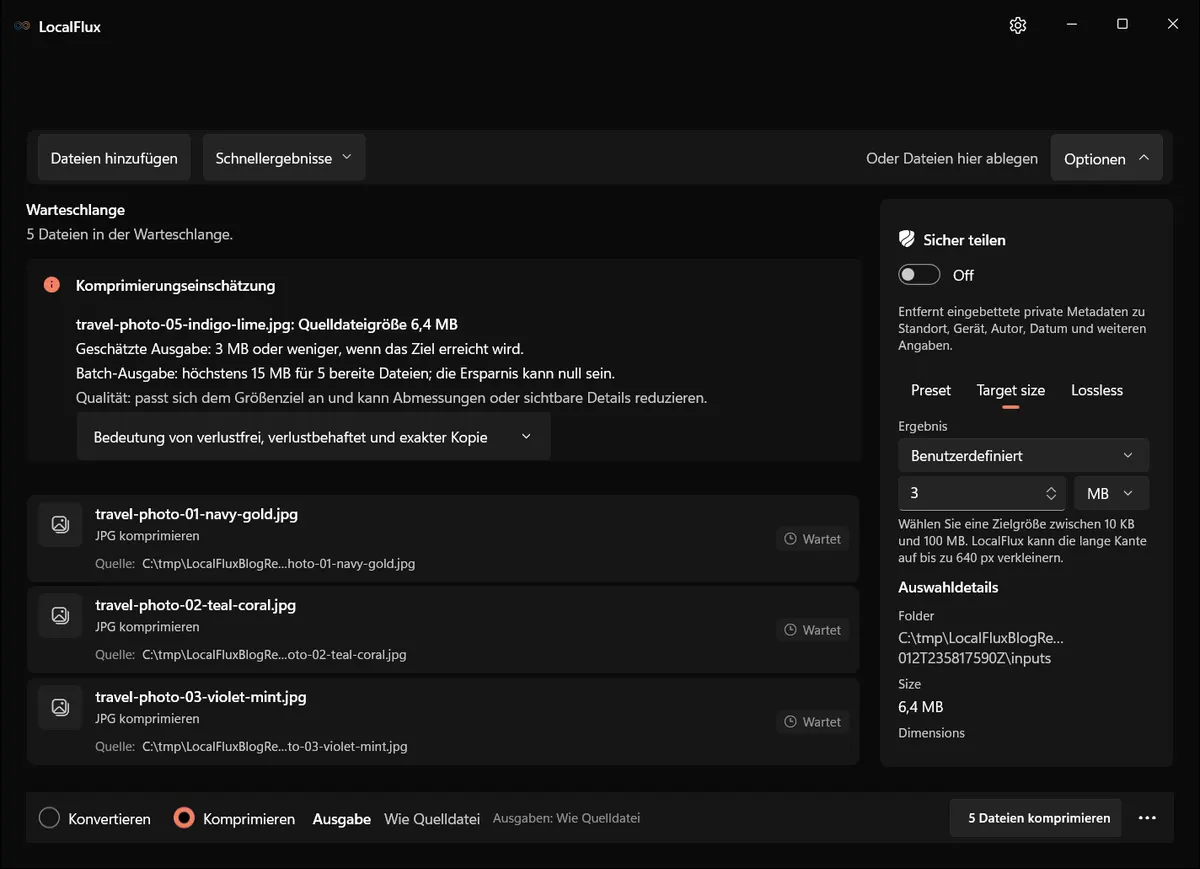Click the 6,4 MB size value

point(921,707)
